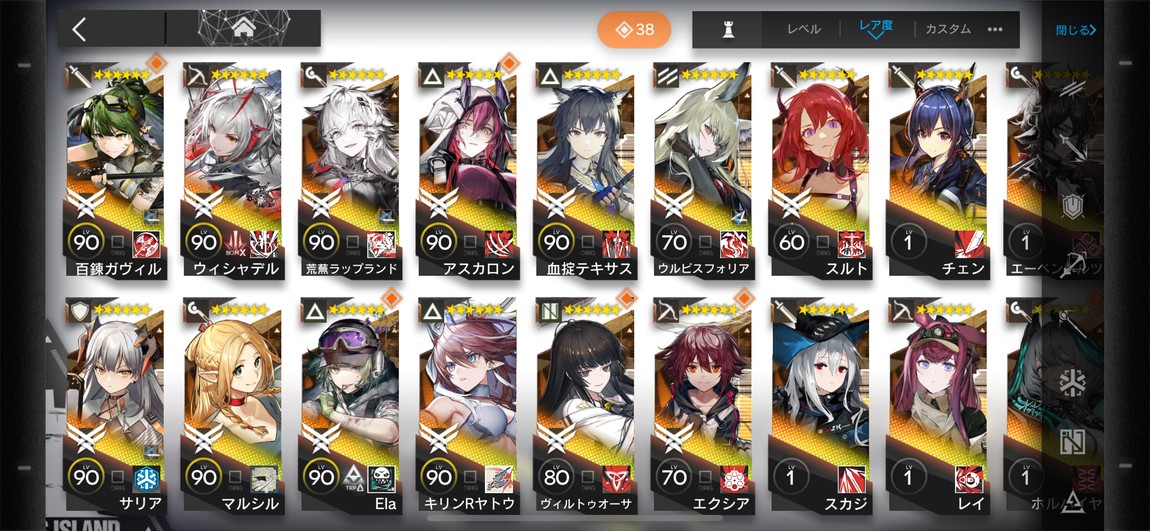1150x531 pixels.
Task: Open the three-dots more options menu
Action: (x=995, y=29)
